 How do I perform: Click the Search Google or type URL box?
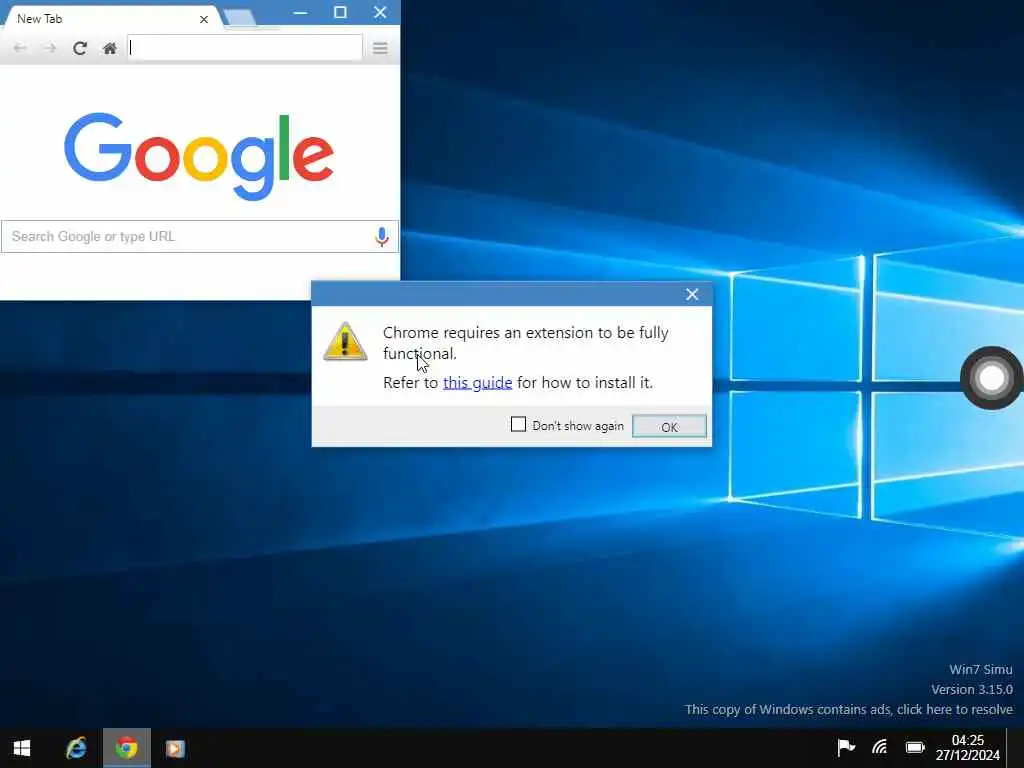click(x=199, y=236)
